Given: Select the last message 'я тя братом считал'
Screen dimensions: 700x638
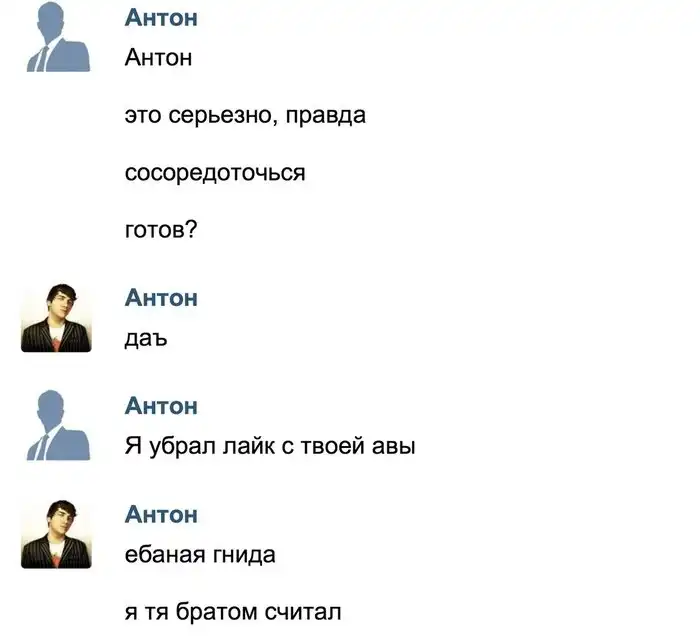Looking at the screenshot, I should [x=233, y=612].
